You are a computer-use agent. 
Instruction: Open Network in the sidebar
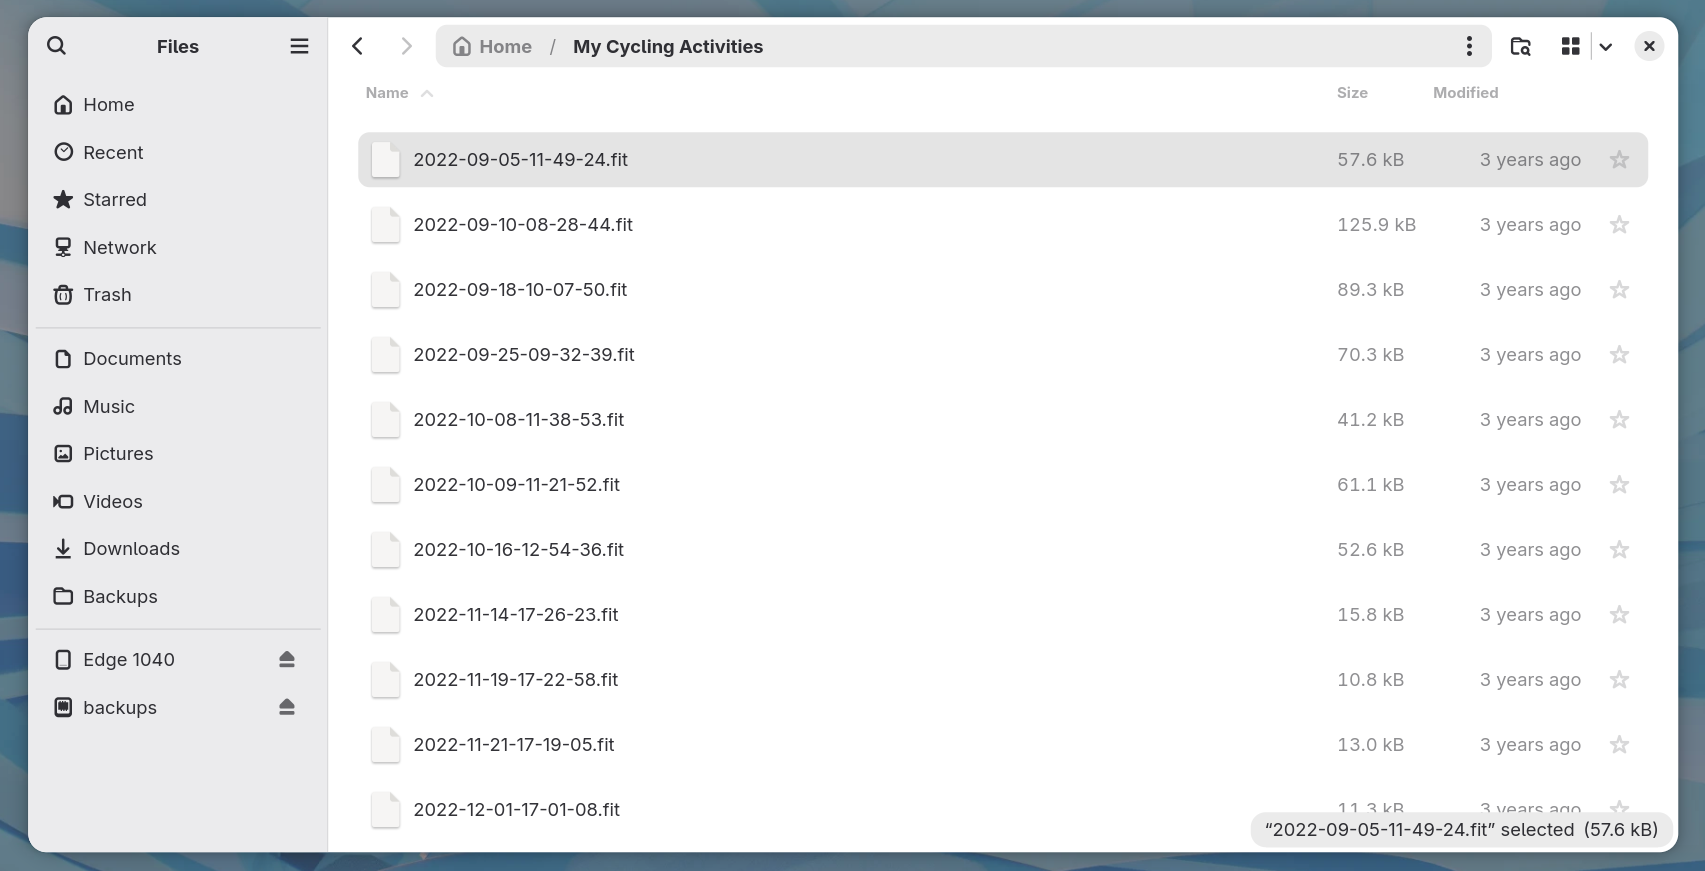click(178, 247)
